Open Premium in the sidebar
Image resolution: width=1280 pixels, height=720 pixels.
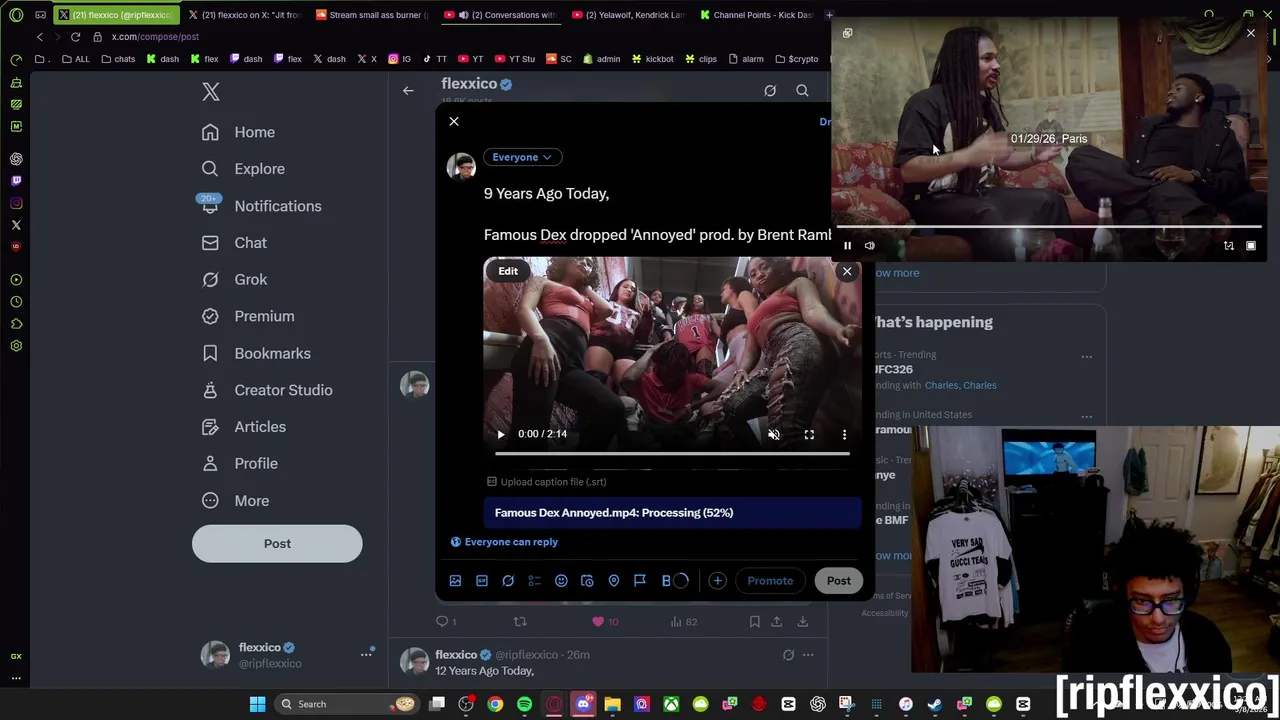click(248, 316)
